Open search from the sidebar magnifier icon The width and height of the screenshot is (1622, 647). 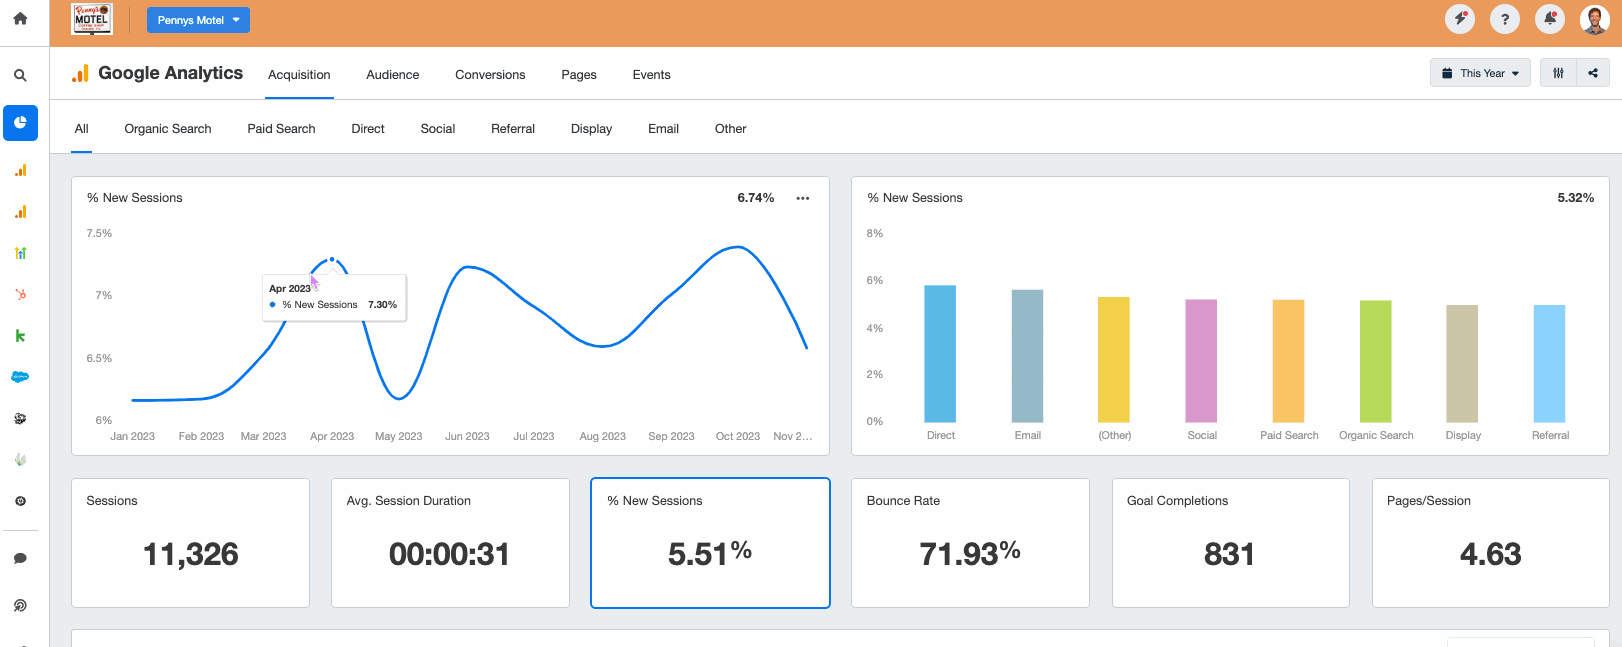[20, 75]
